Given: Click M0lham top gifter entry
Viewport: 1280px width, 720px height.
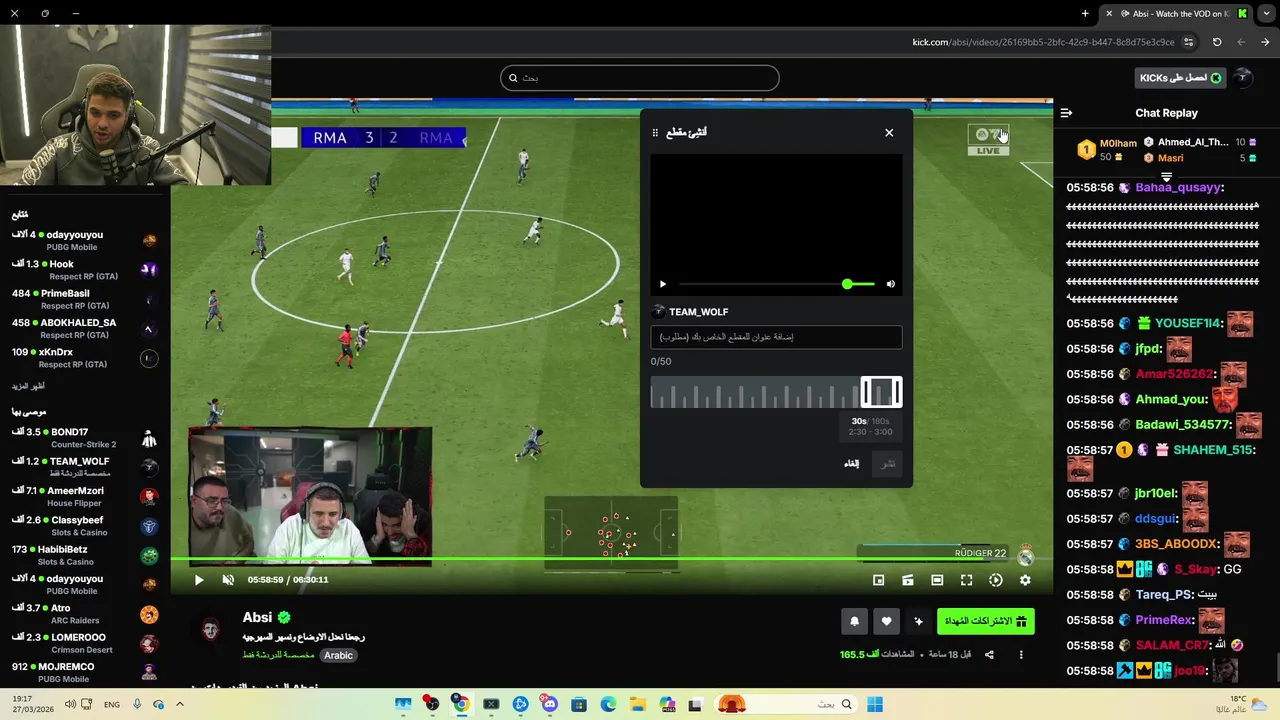Looking at the screenshot, I should (1108, 150).
